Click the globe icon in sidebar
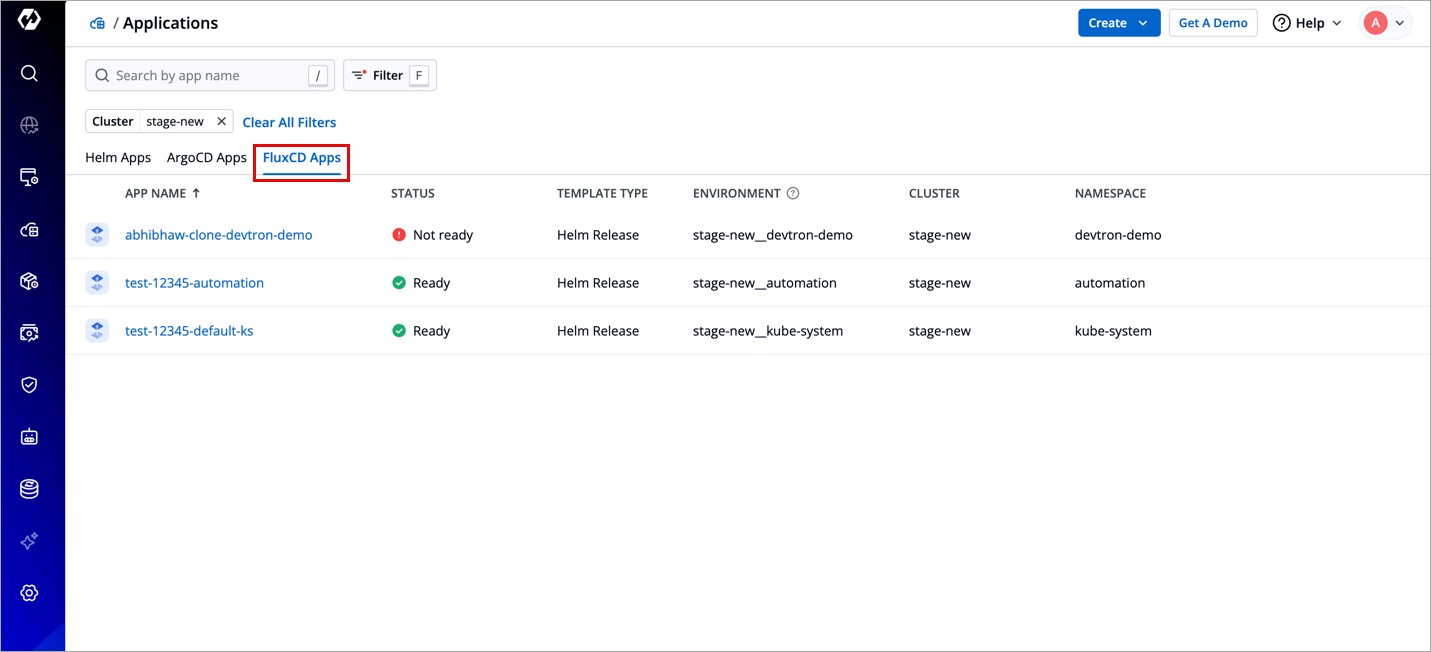Viewport: 1431px width, 652px height. click(29, 125)
